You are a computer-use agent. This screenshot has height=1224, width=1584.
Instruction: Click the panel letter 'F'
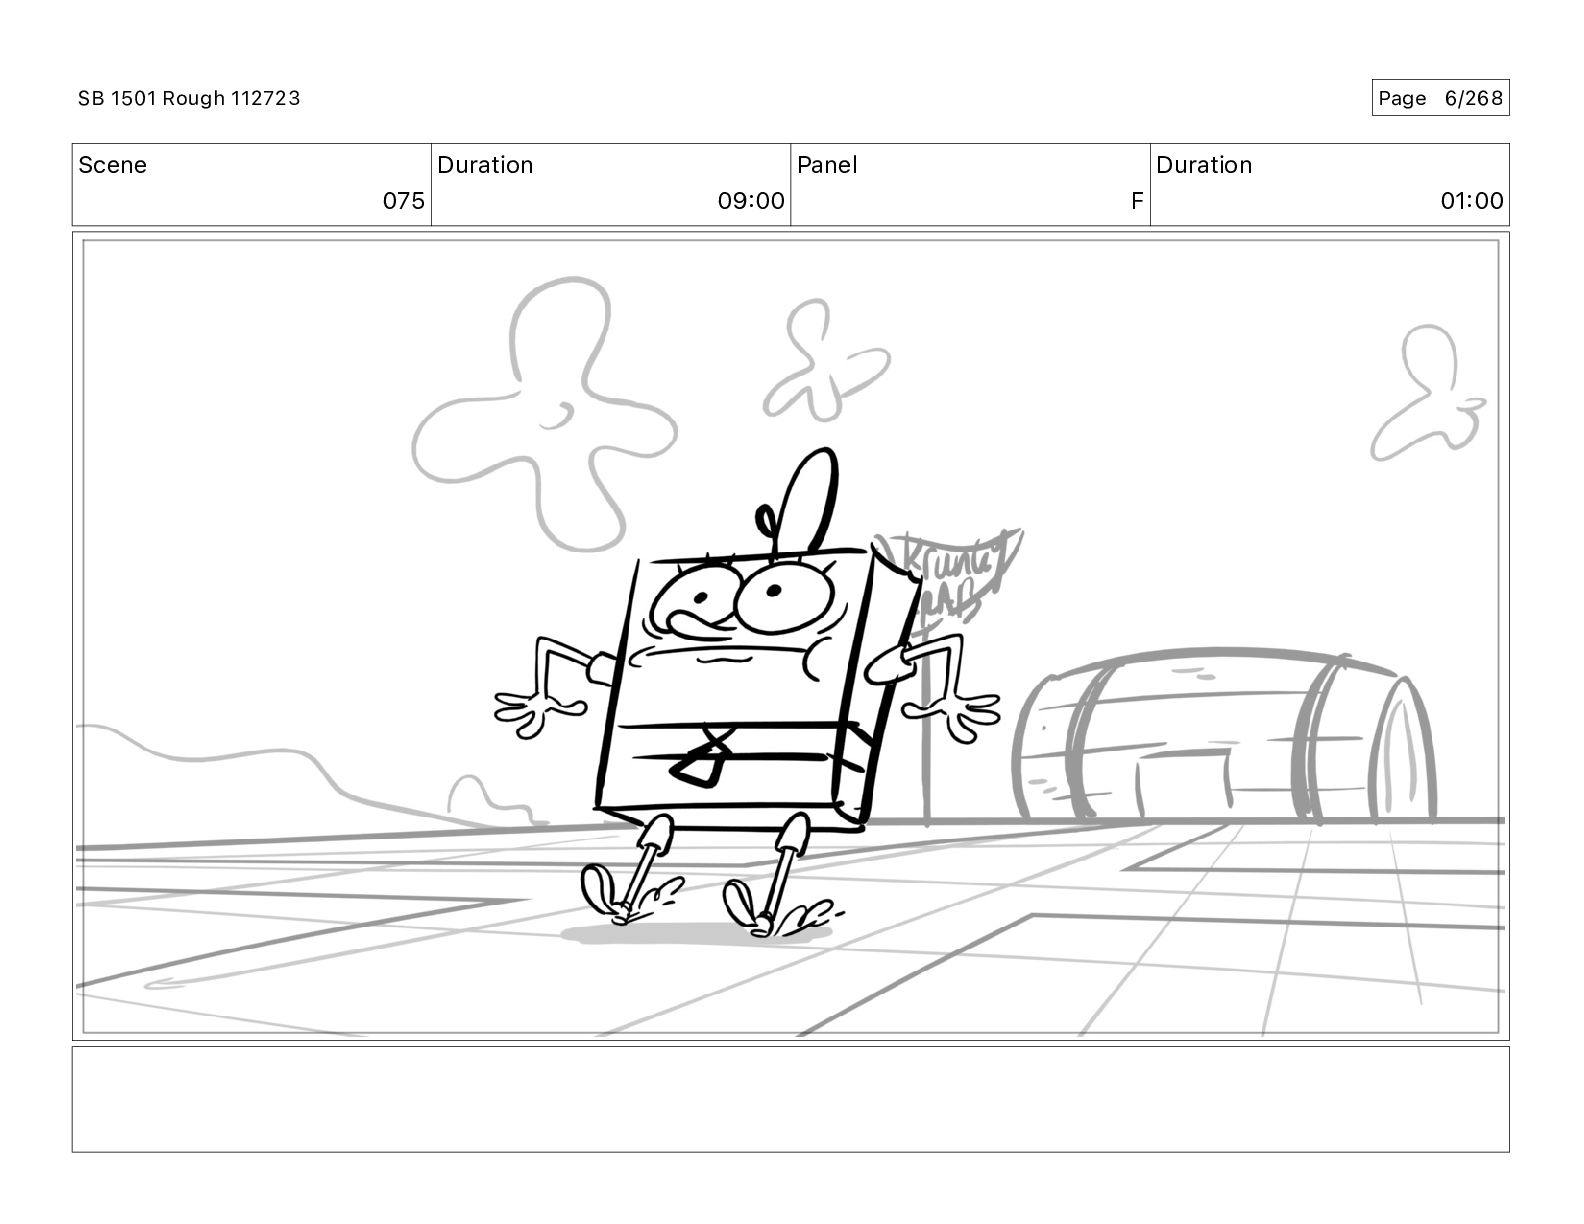pyautogui.click(x=1137, y=201)
